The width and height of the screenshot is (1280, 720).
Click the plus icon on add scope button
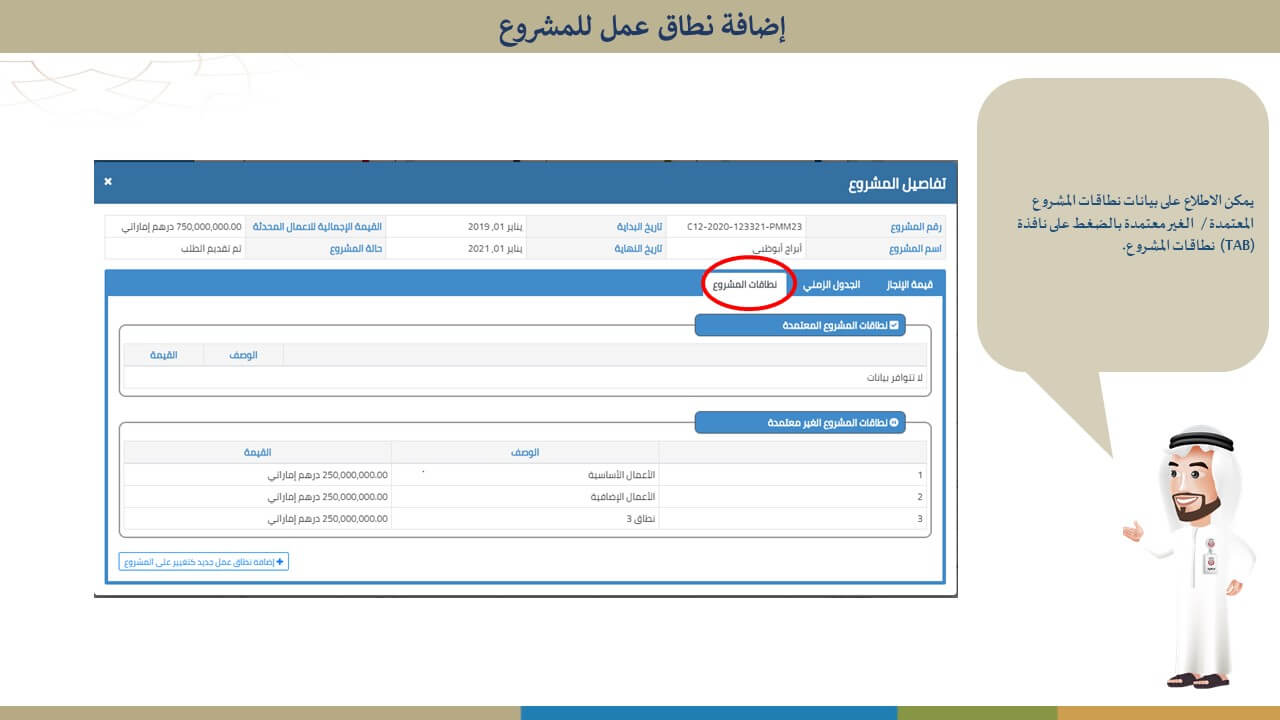click(x=280, y=562)
